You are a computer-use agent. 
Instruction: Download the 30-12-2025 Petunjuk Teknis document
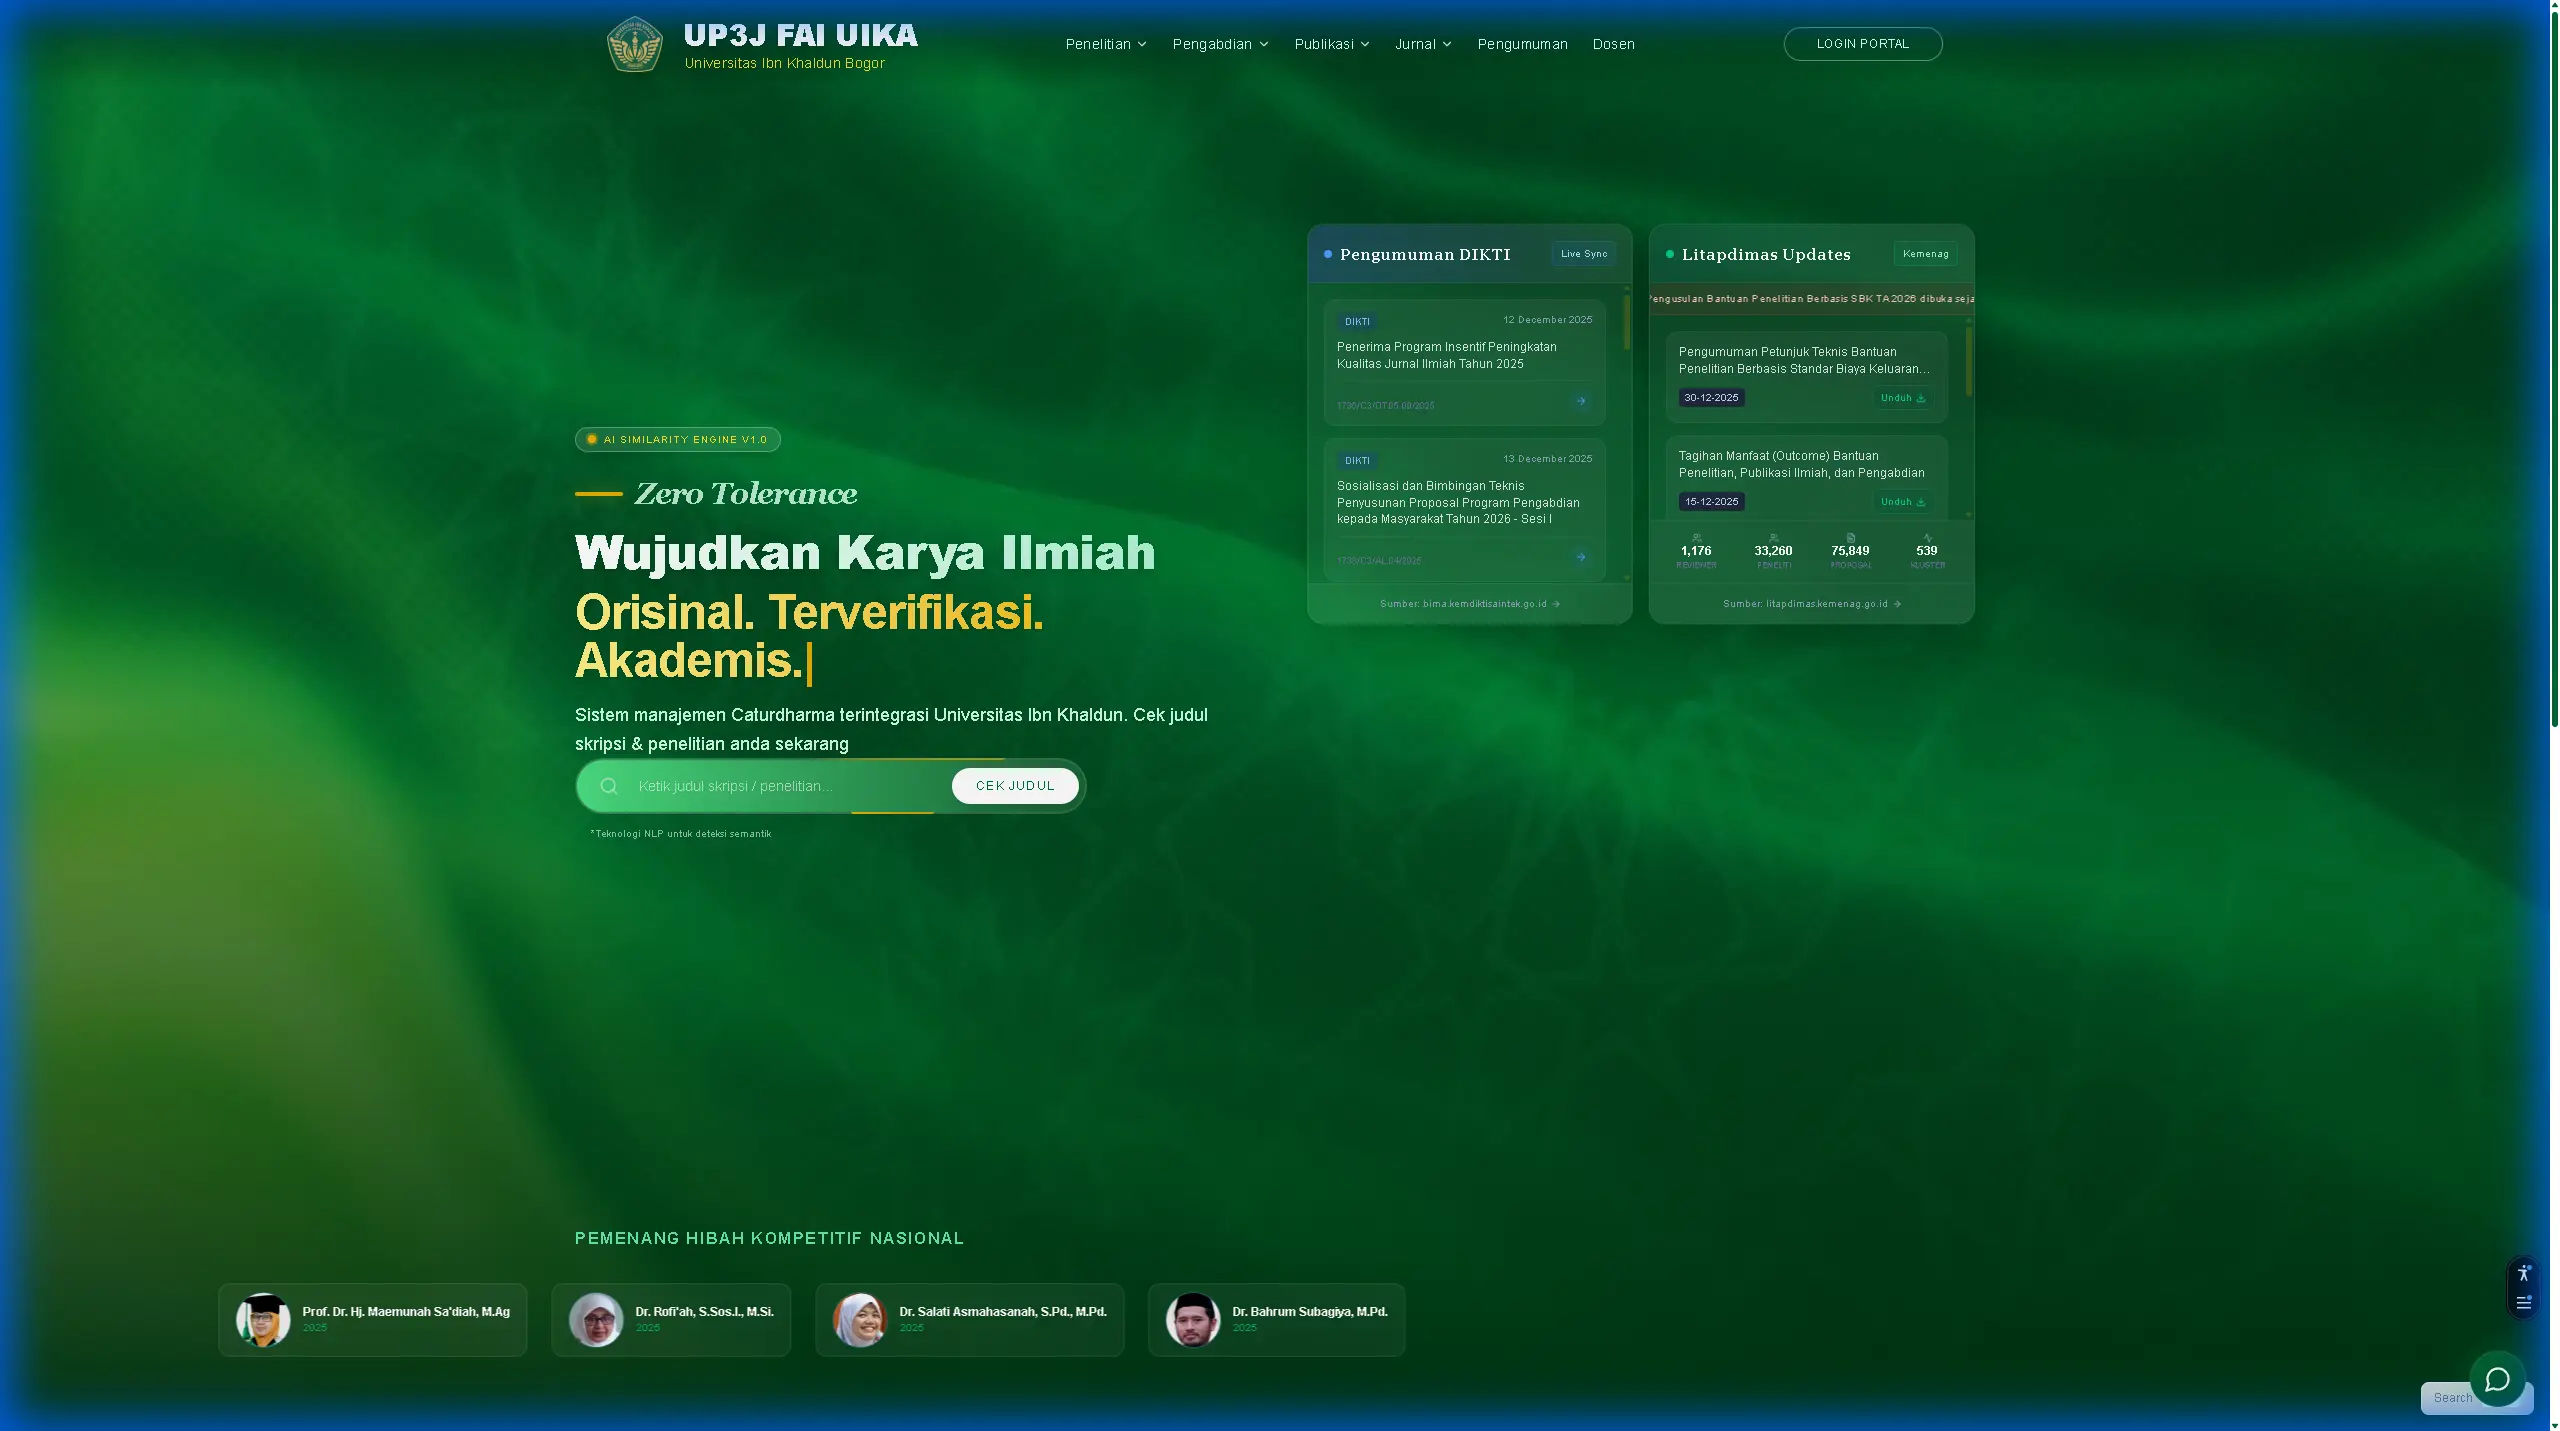[1902, 398]
